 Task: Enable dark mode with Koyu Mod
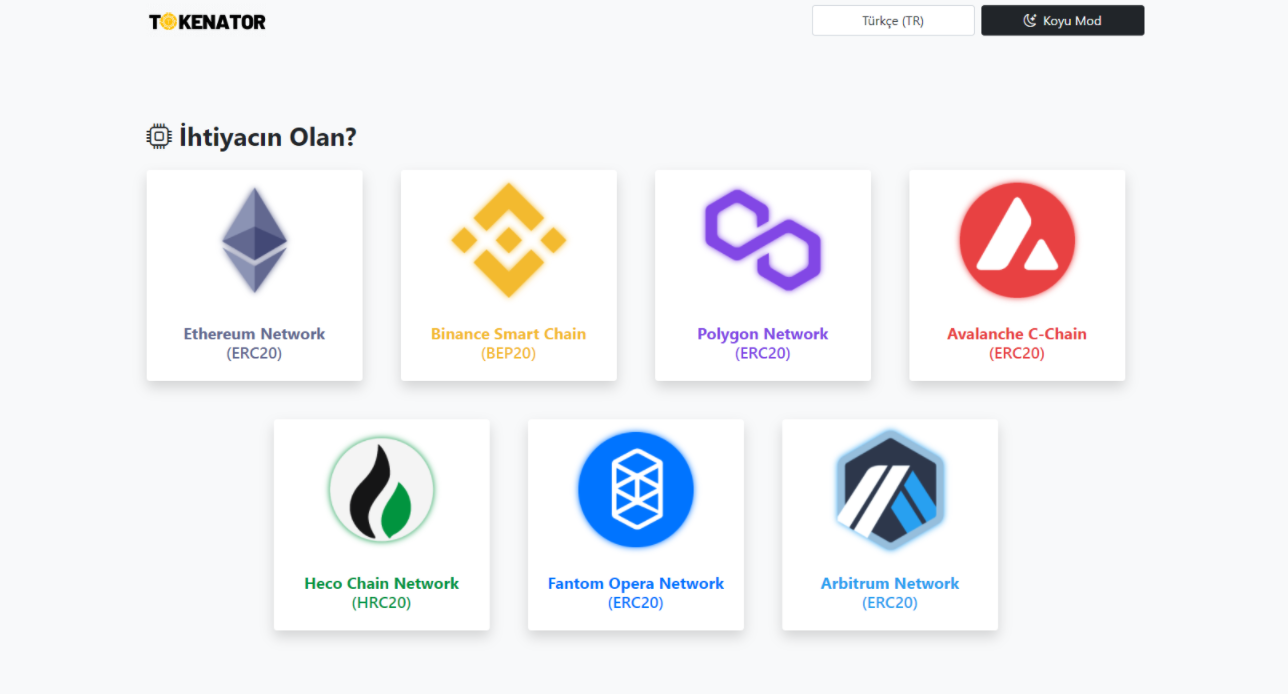(x=1063, y=21)
